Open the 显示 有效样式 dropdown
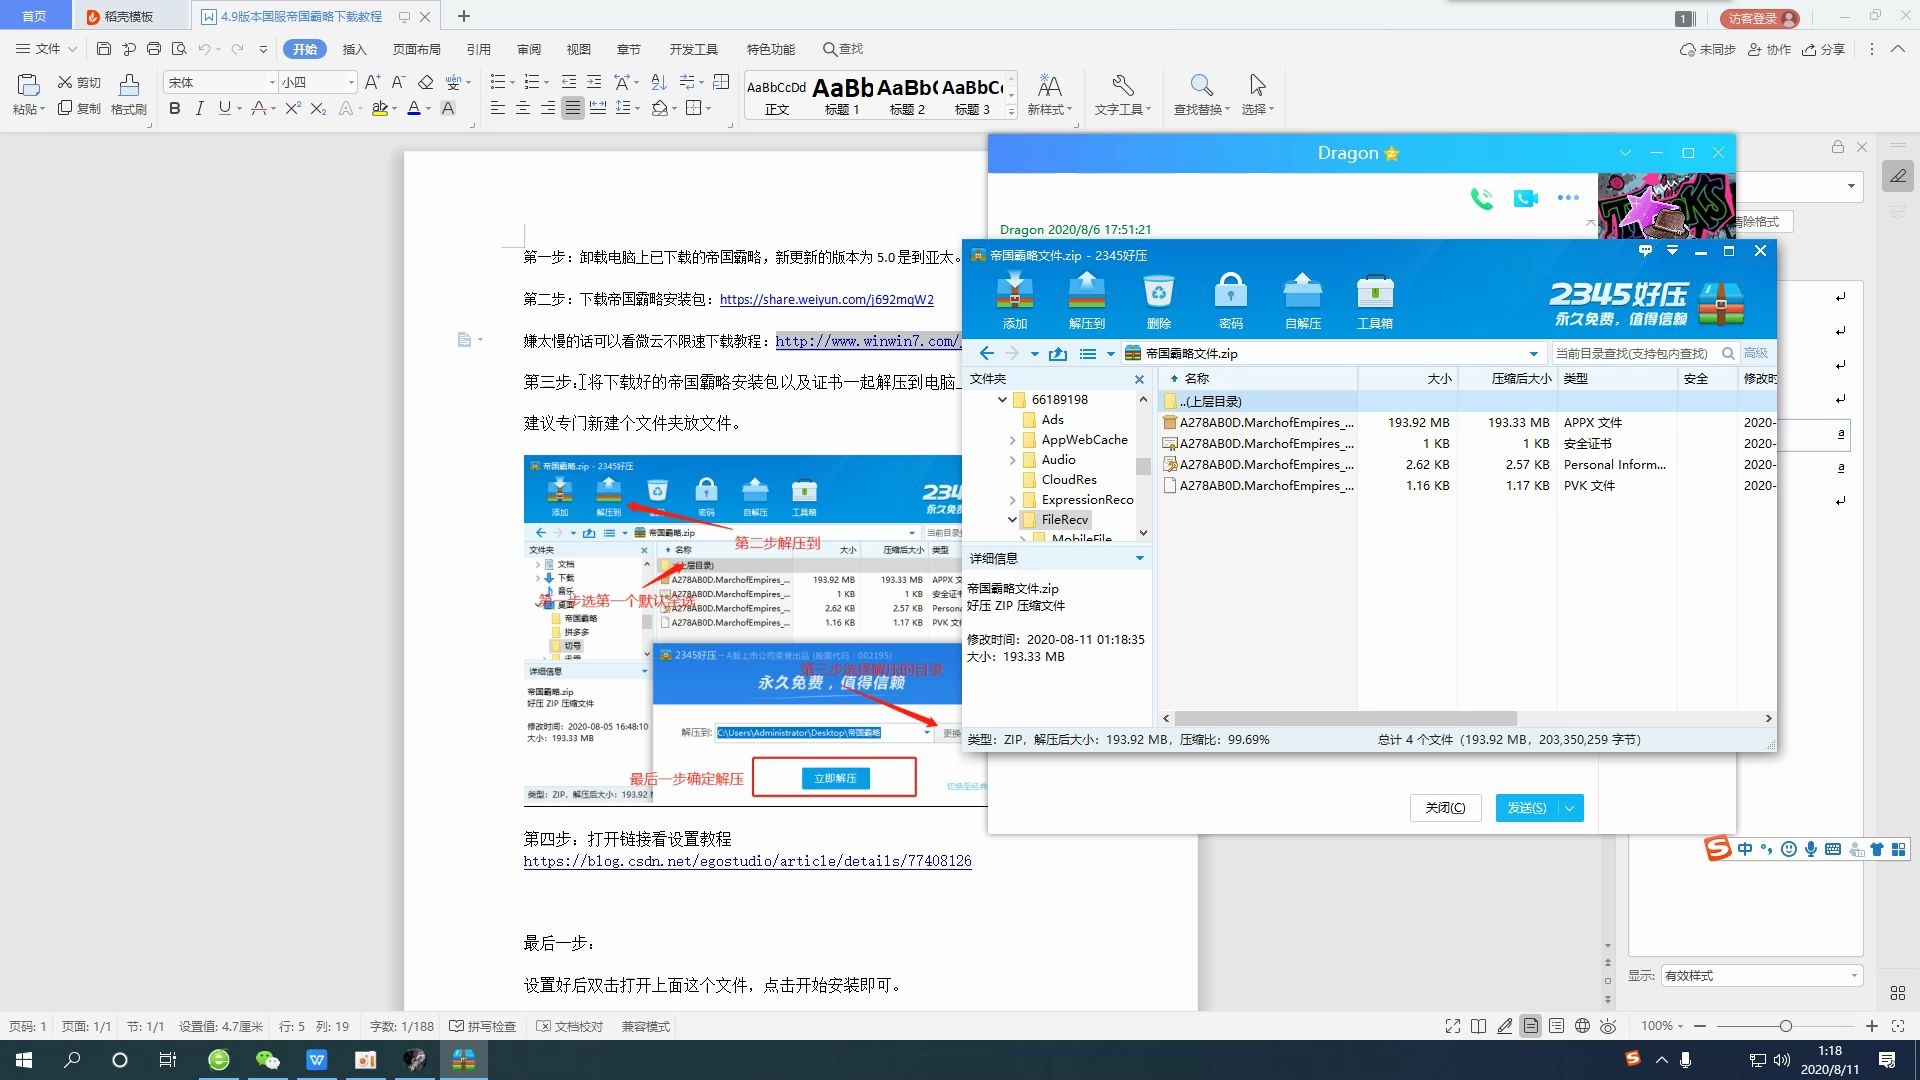Screen dimensions: 1920x1080 (1761, 976)
